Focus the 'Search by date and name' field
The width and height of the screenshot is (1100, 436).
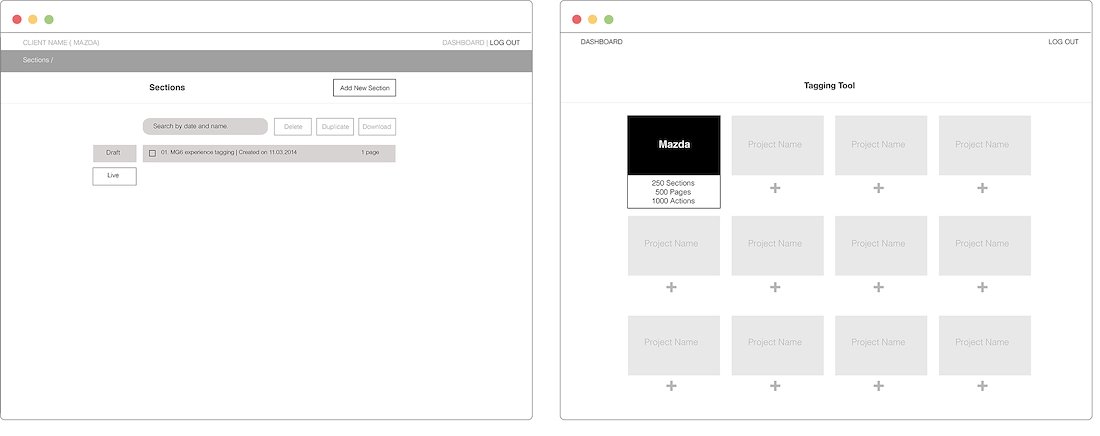pyautogui.click(x=205, y=126)
